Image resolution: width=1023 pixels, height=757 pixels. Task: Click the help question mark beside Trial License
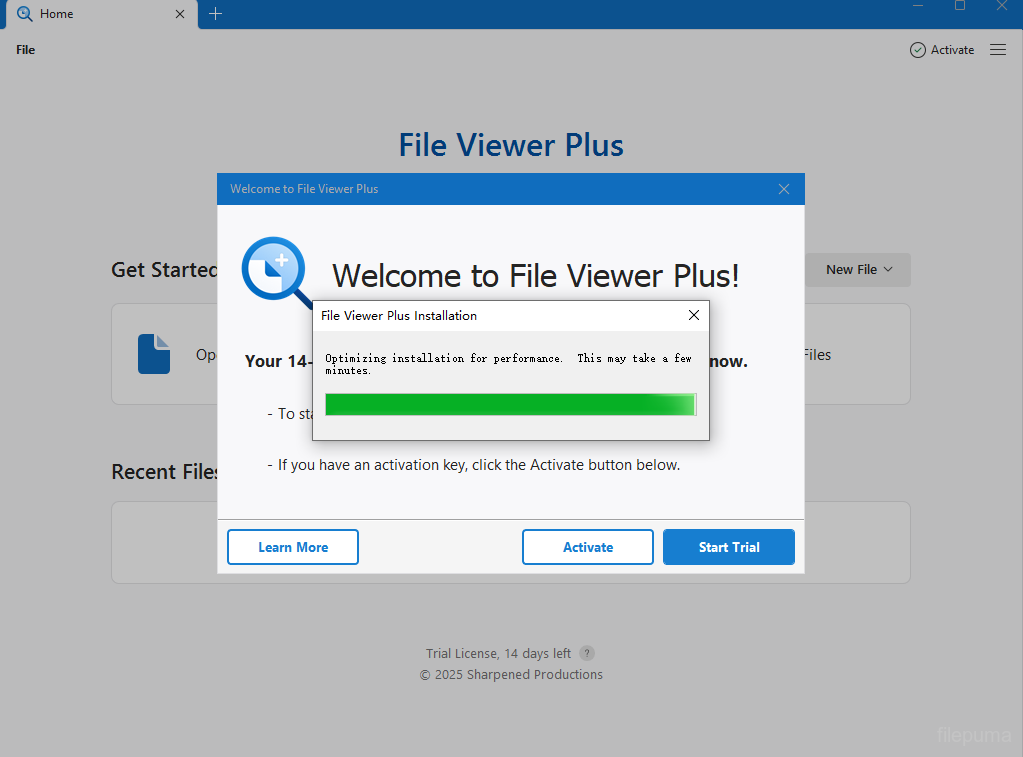(x=587, y=653)
